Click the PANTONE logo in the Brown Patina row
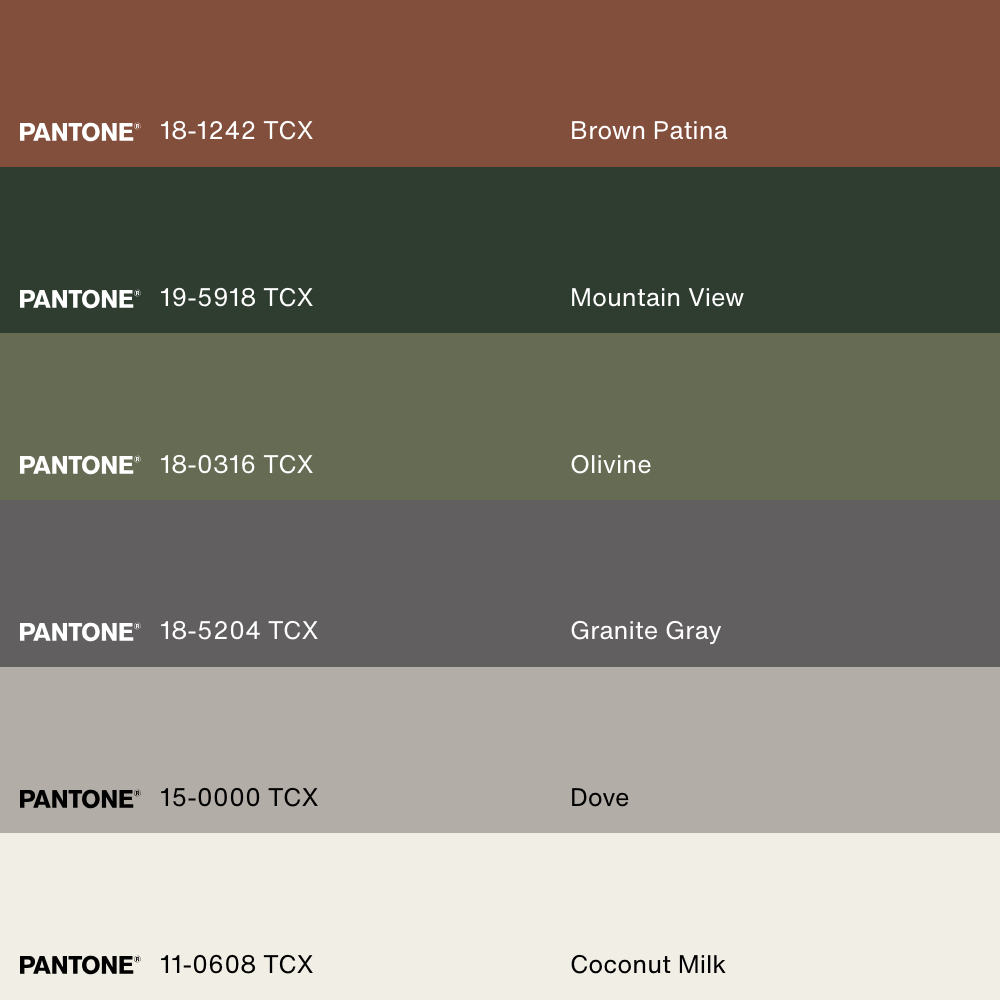The height and width of the screenshot is (1000, 1000). point(79,132)
